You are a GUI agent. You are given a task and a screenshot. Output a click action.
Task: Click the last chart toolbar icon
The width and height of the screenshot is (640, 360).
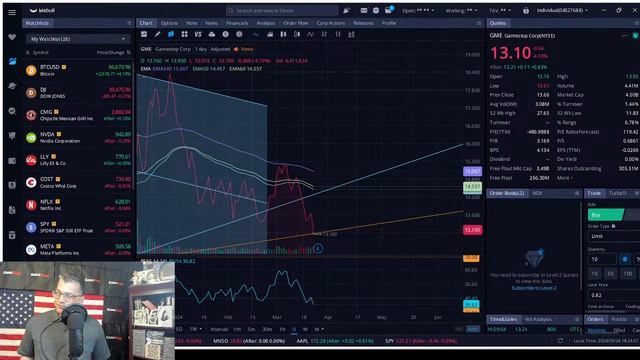pos(351,35)
